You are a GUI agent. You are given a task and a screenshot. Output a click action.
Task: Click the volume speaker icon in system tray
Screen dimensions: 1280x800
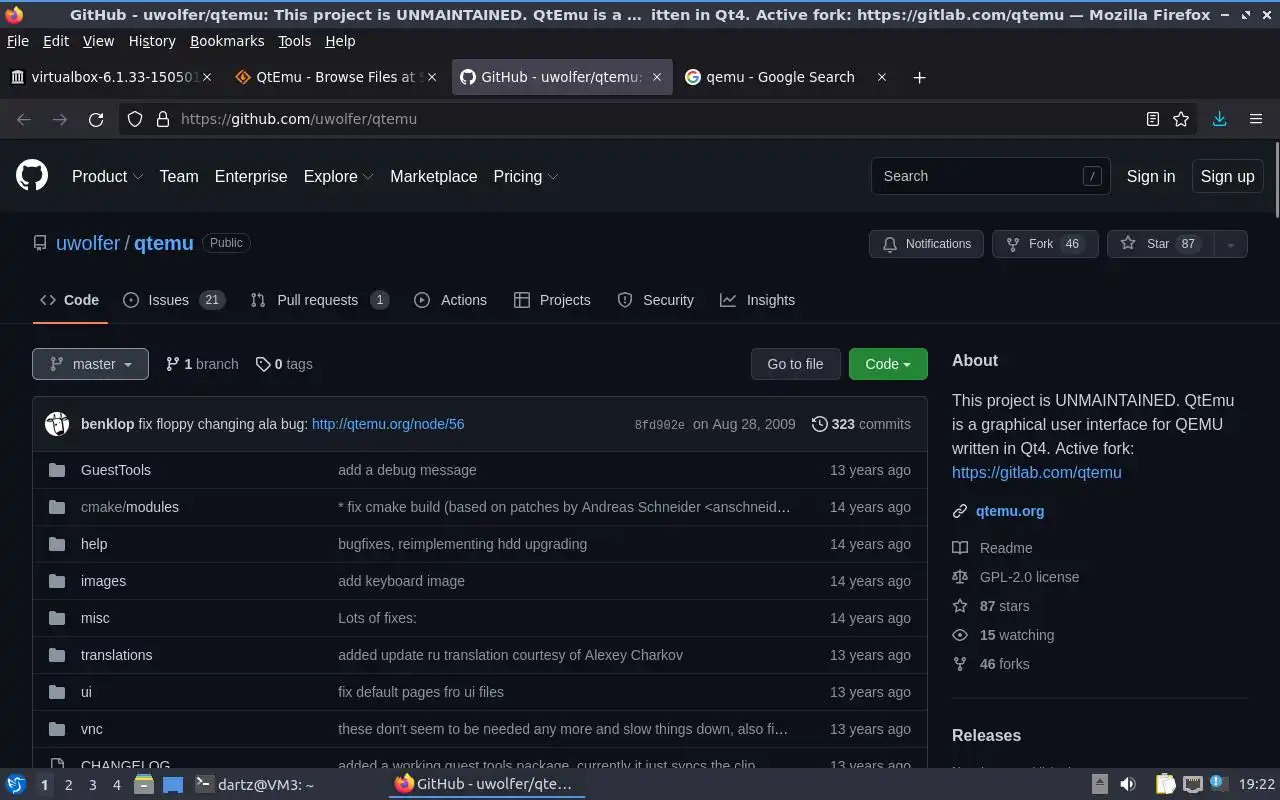coord(1128,785)
